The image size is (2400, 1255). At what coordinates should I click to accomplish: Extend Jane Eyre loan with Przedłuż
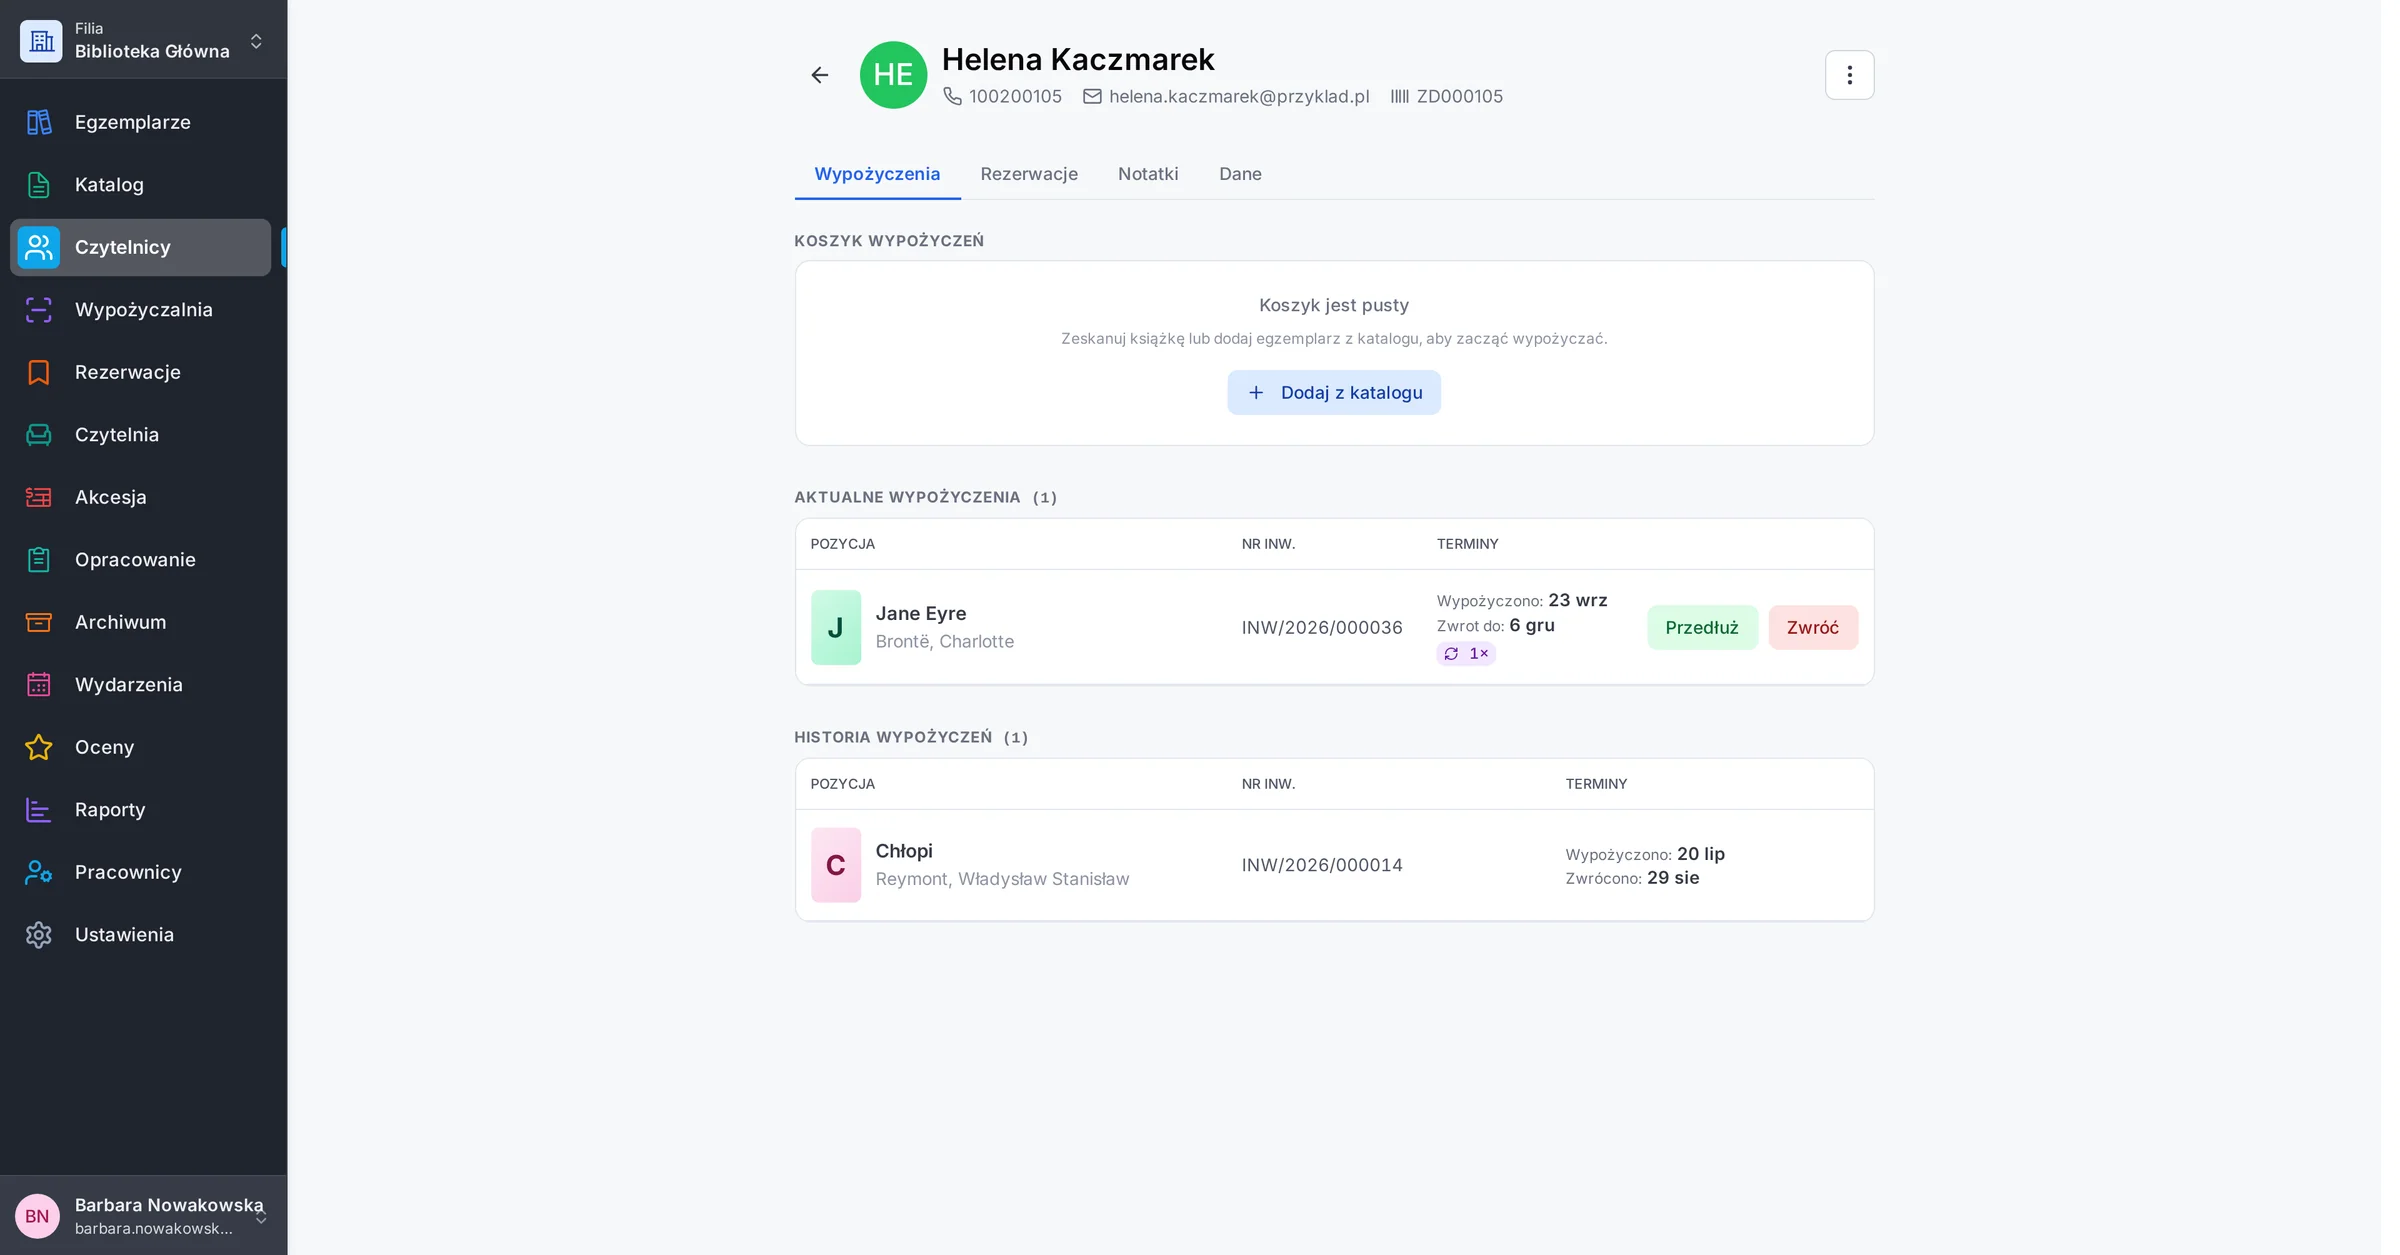[1702, 628]
